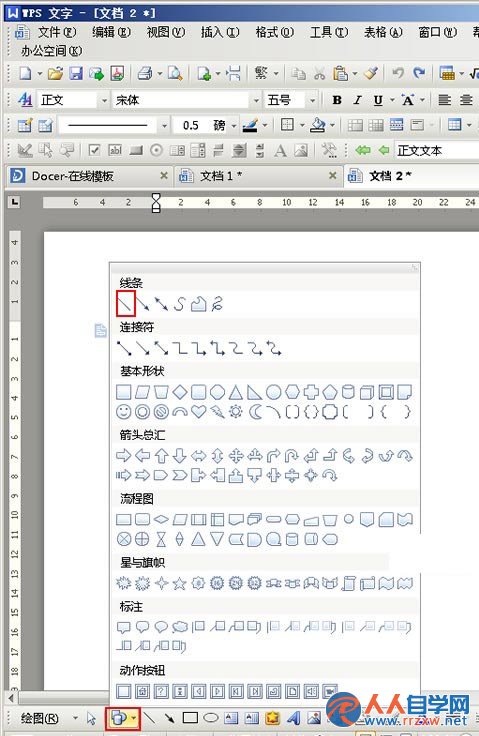Toggle Underline formatting
Viewport: 479px width, 736px height.
pyautogui.click(x=378, y=100)
